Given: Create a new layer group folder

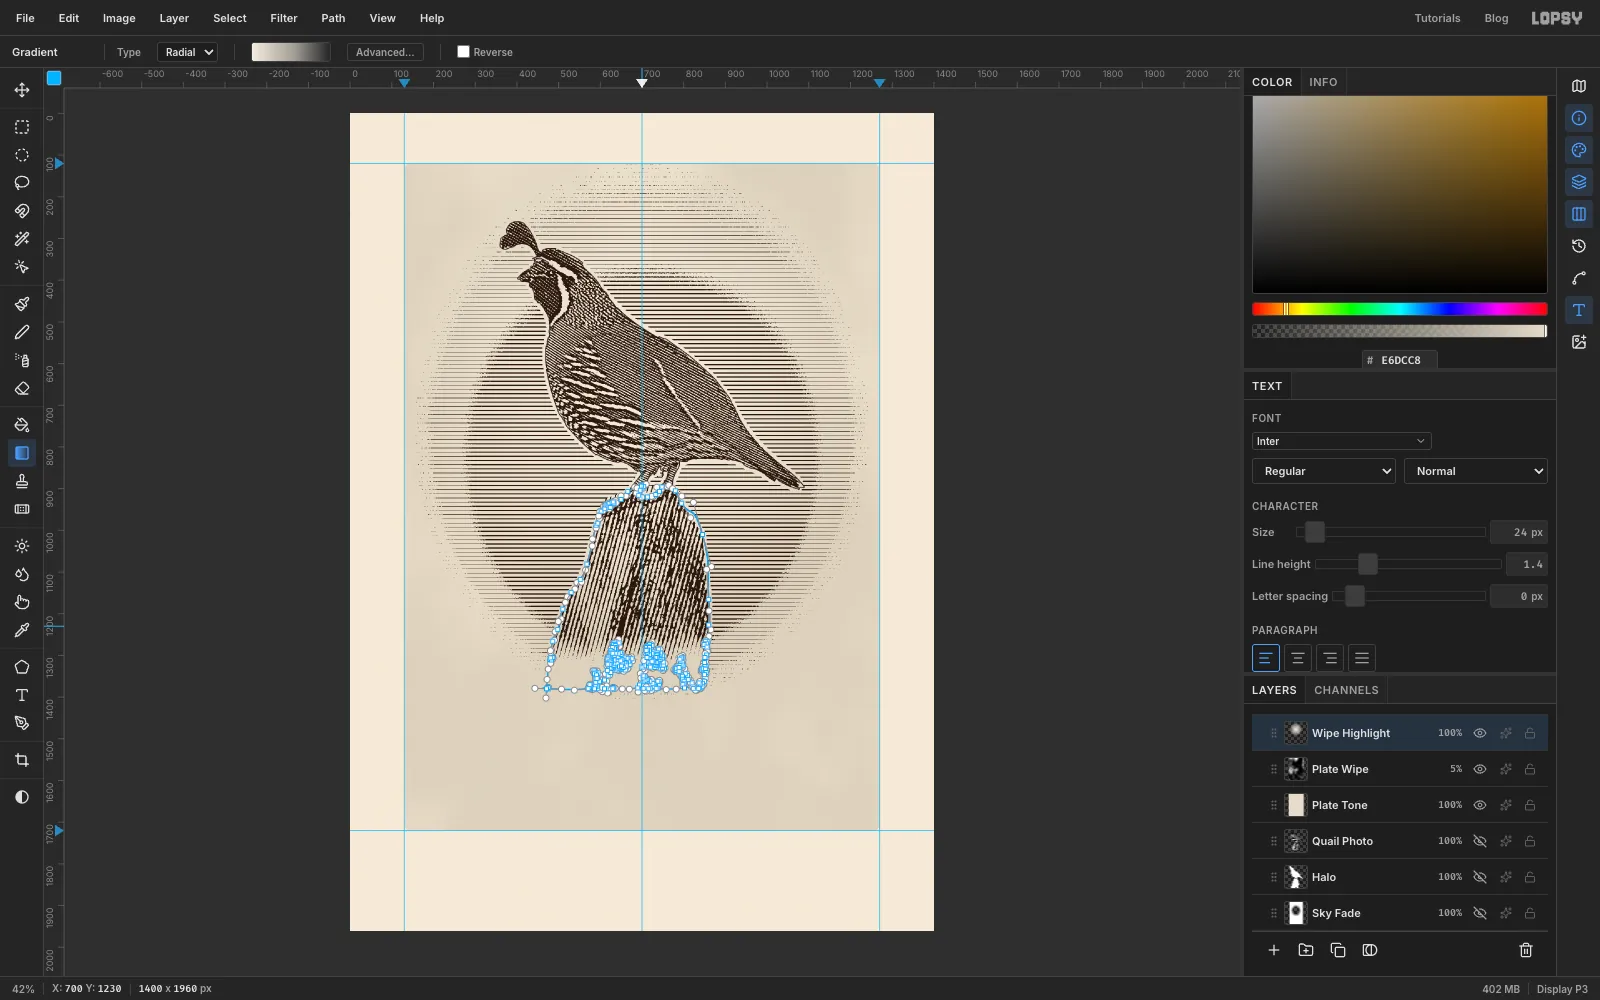Looking at the screenshot, I should coord(1306,950).
